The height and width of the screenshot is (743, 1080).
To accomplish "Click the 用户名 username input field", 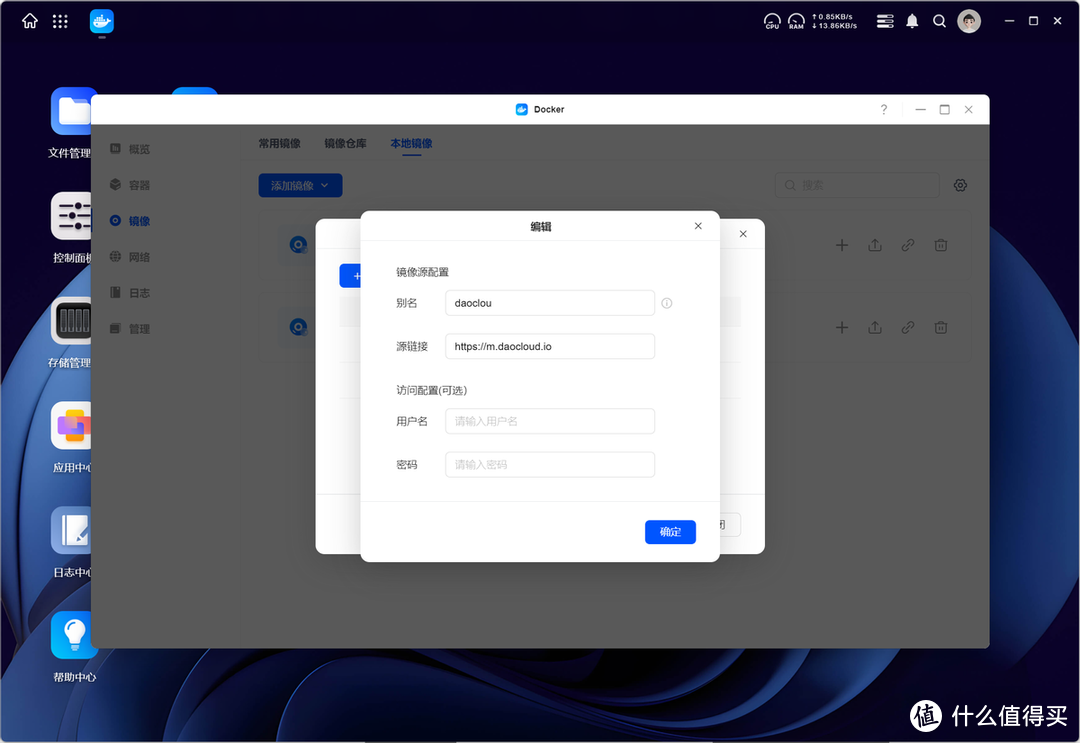I will [549, 421].
